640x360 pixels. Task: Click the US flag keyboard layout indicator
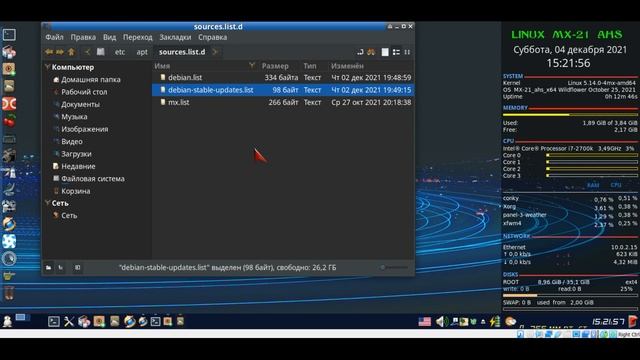424,322
